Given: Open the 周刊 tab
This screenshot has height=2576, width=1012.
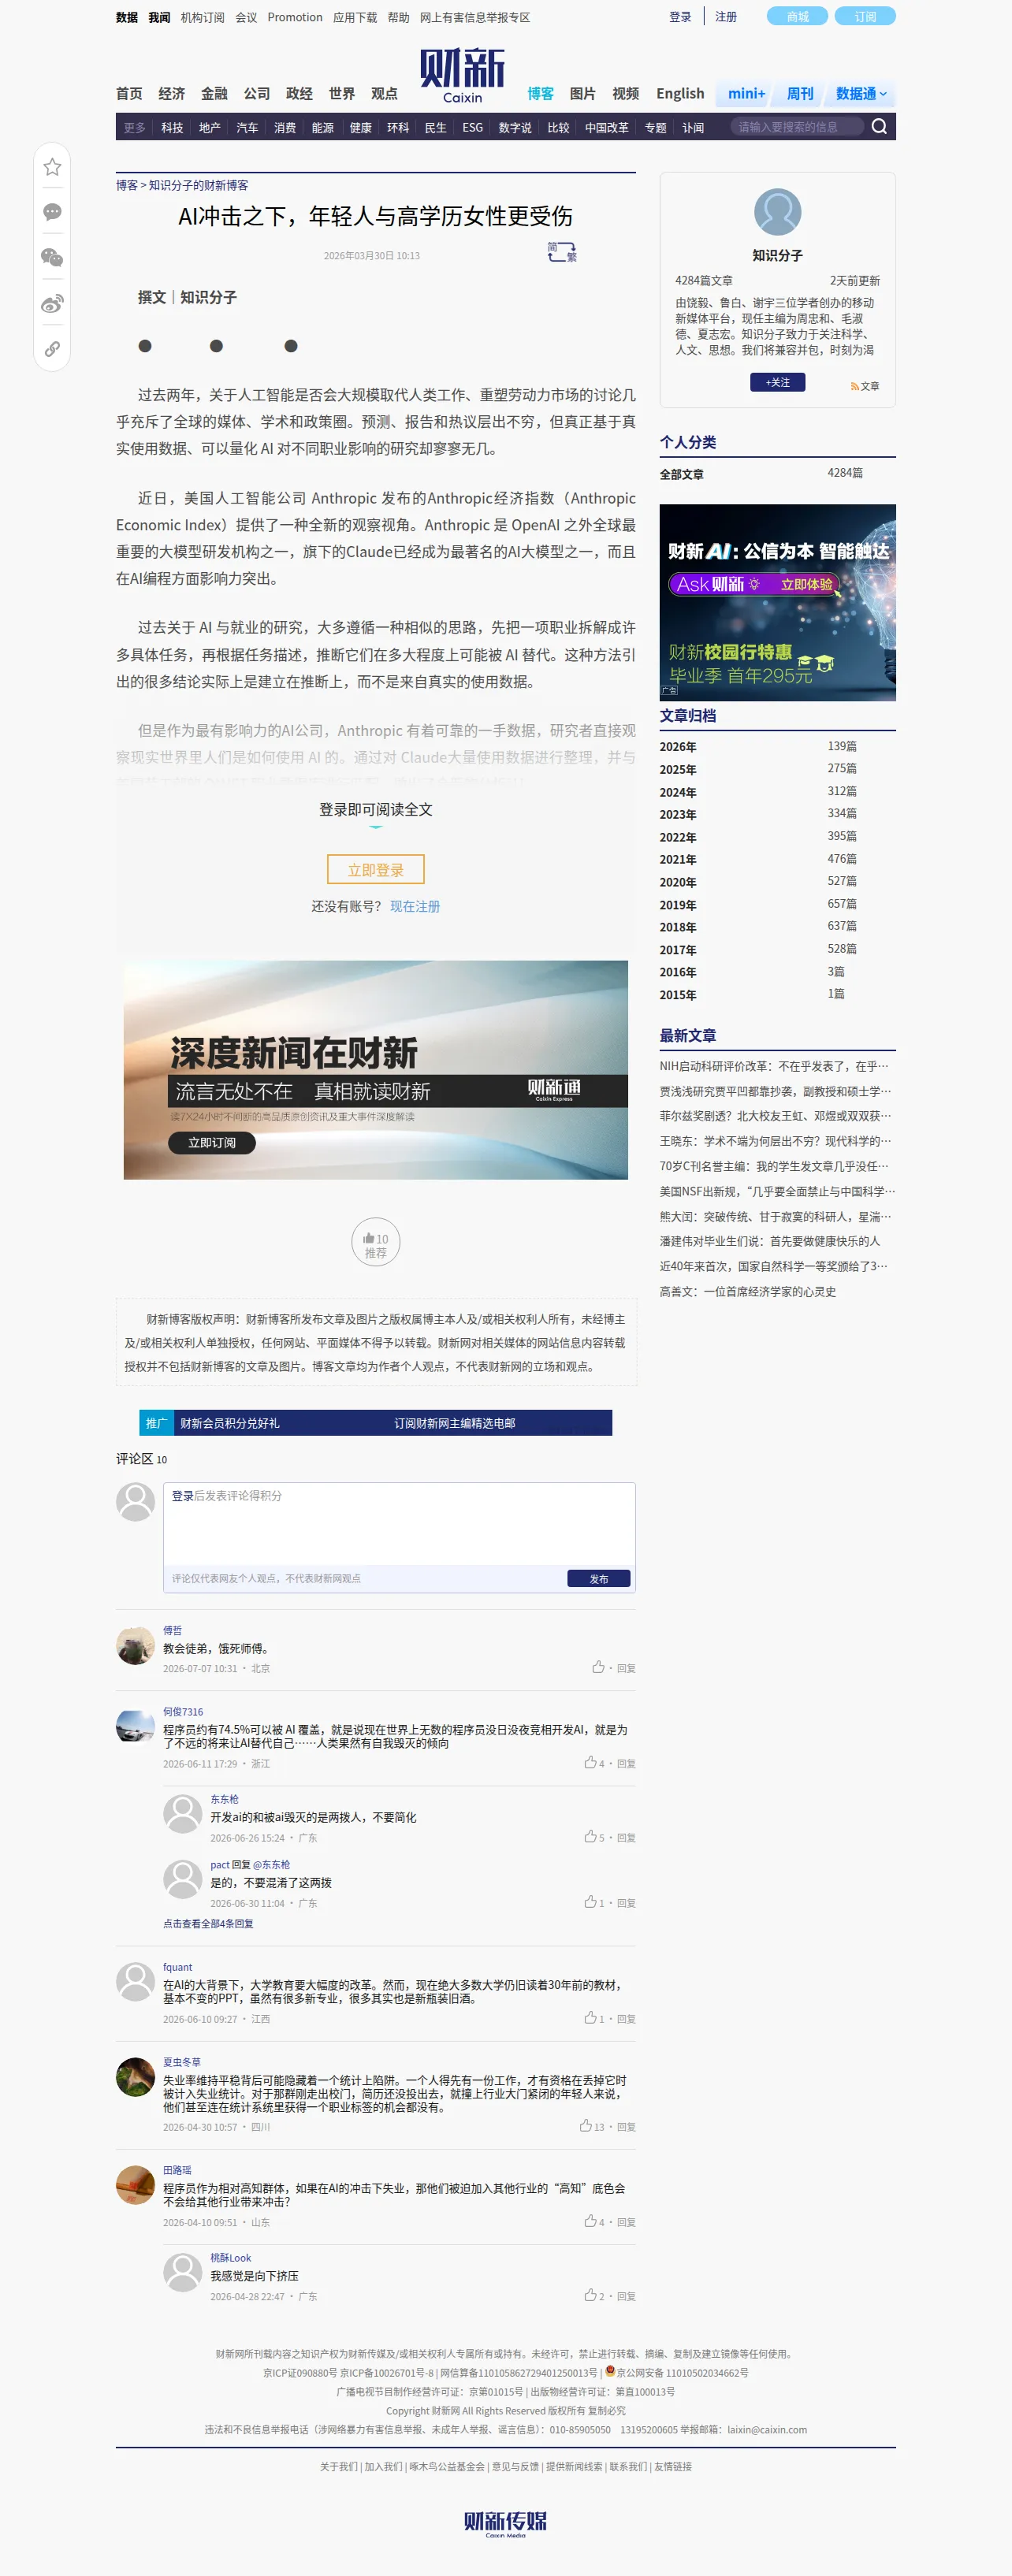Looking at the screenshot, I should click(x=799, y=94).
